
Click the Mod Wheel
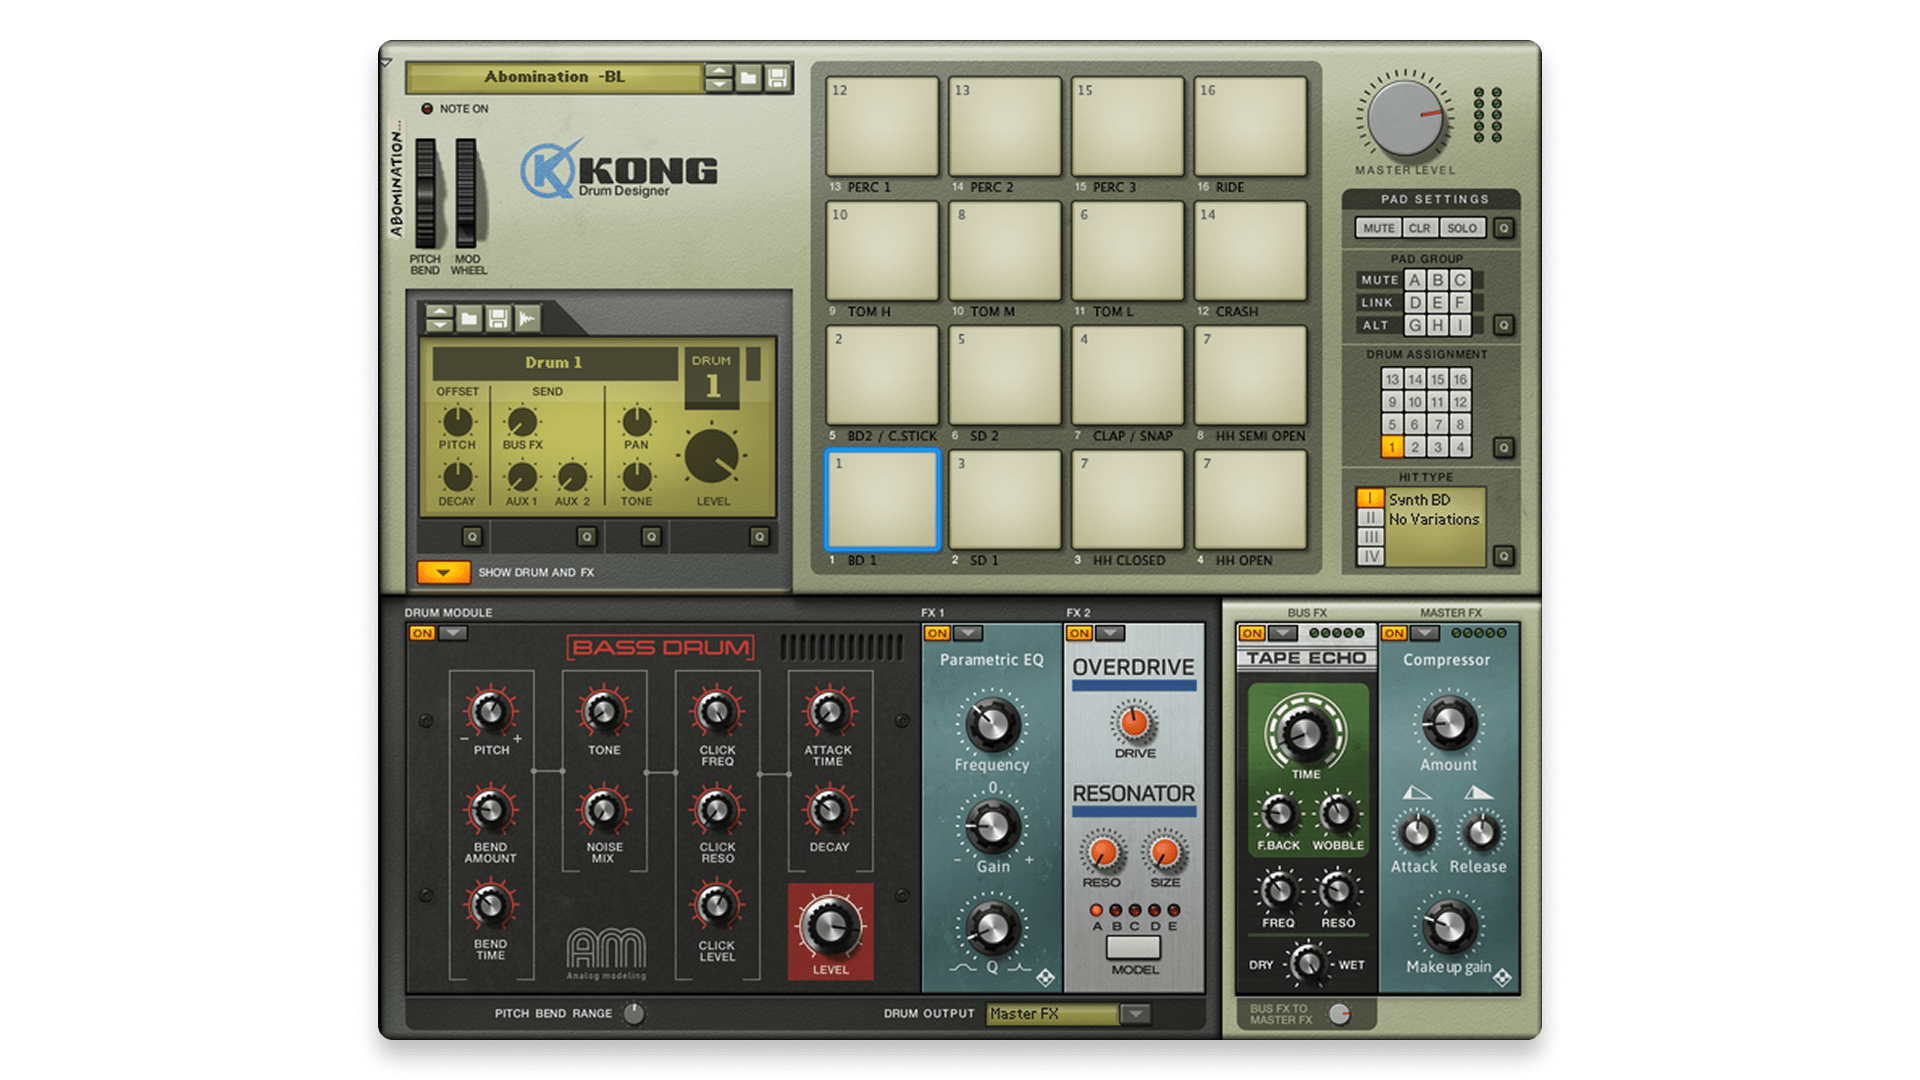[x=466, y=193]
